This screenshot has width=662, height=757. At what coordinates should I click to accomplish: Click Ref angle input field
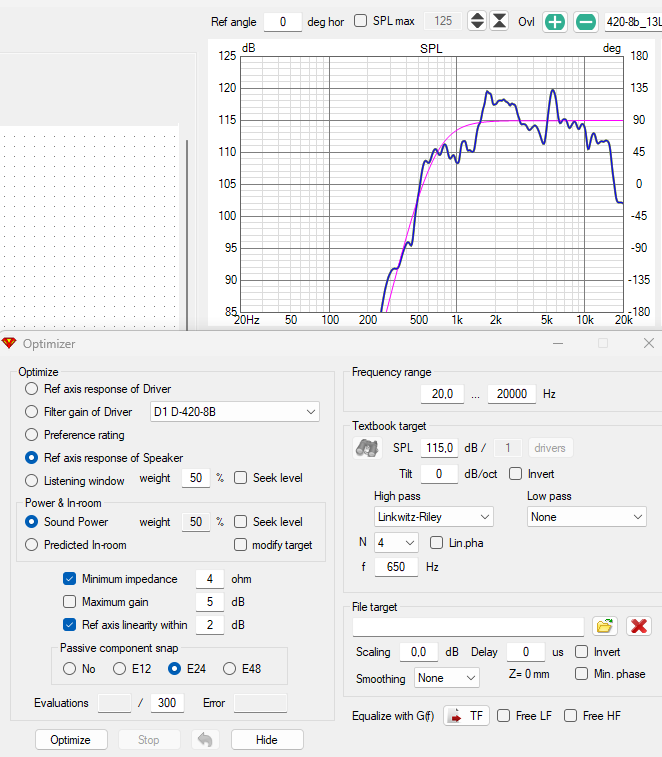(x=283, y=22)
